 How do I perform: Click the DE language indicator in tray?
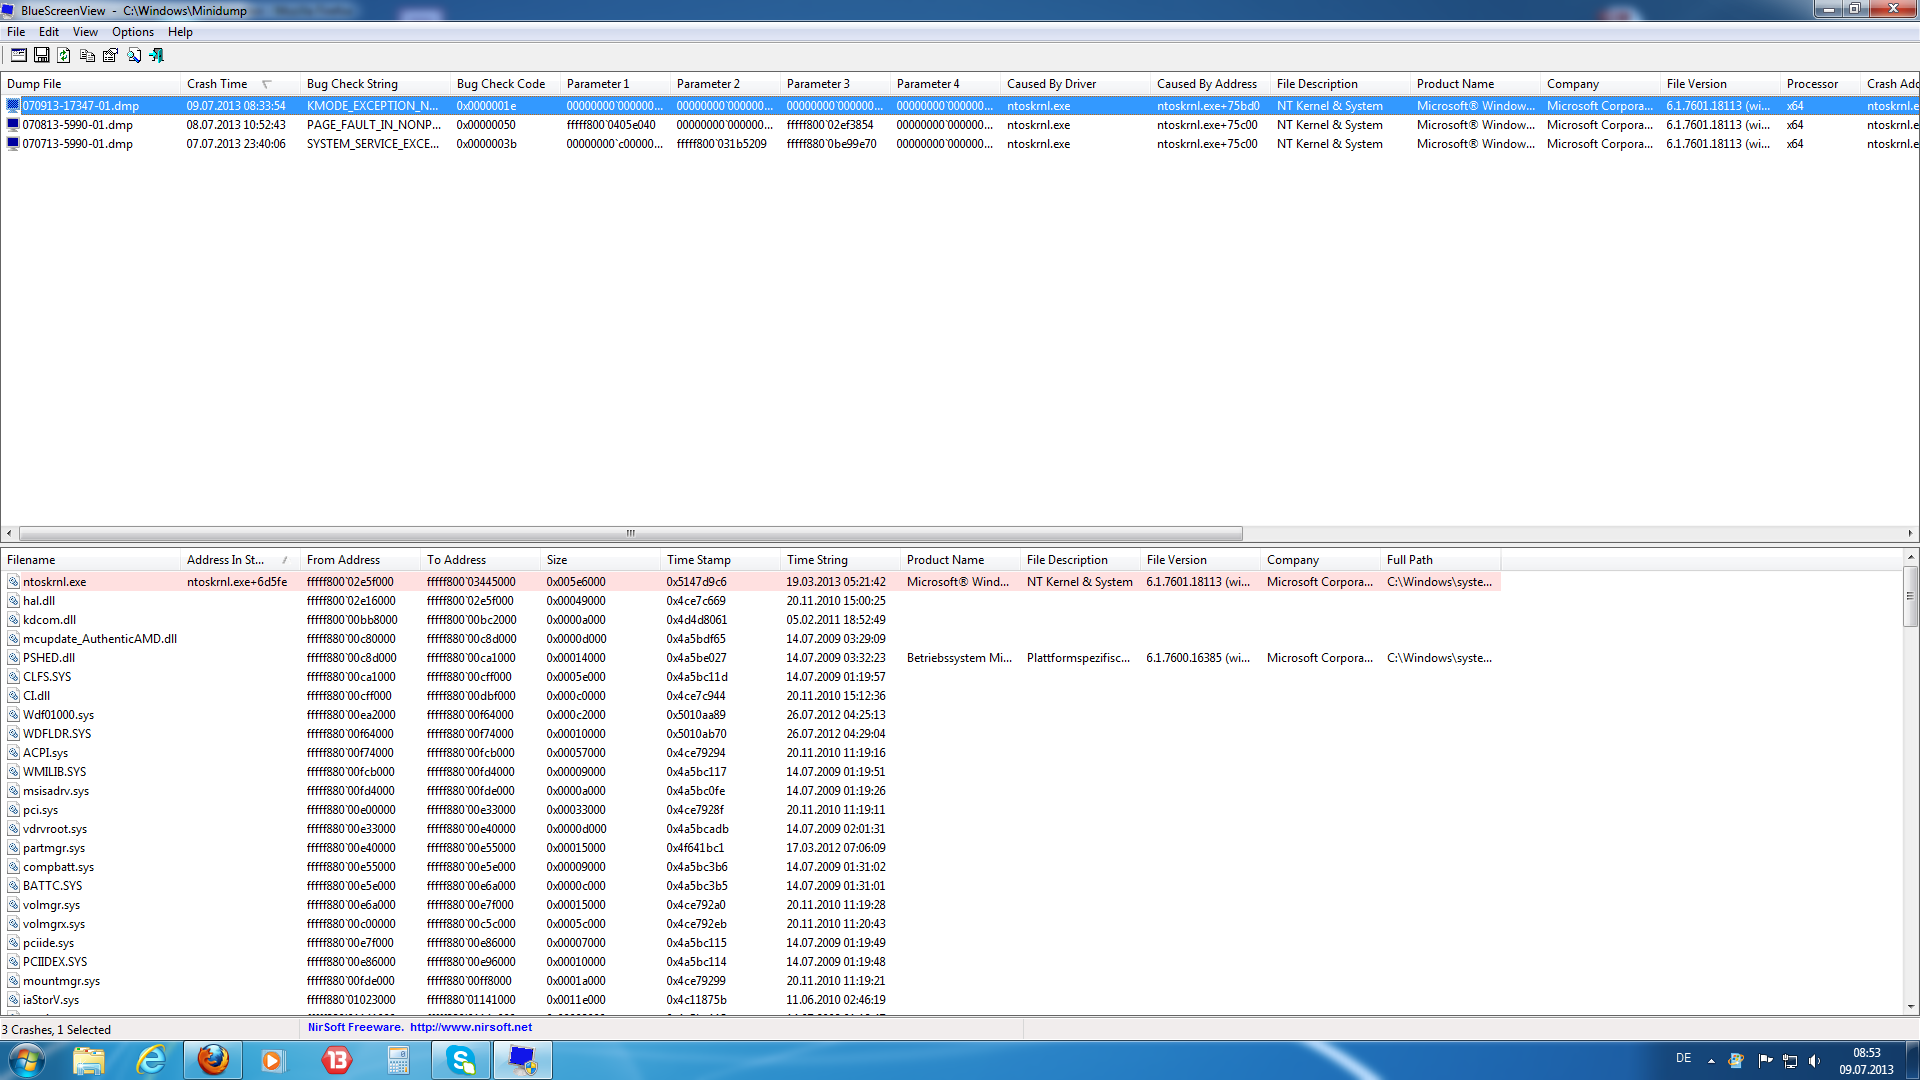[x=1683, y=1058]
